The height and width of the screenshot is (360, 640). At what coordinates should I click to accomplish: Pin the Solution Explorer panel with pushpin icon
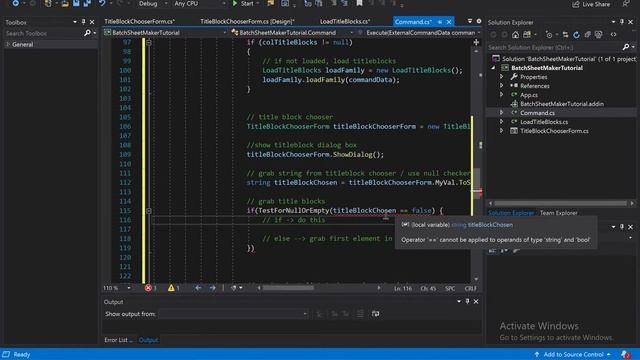coord(622,22)
